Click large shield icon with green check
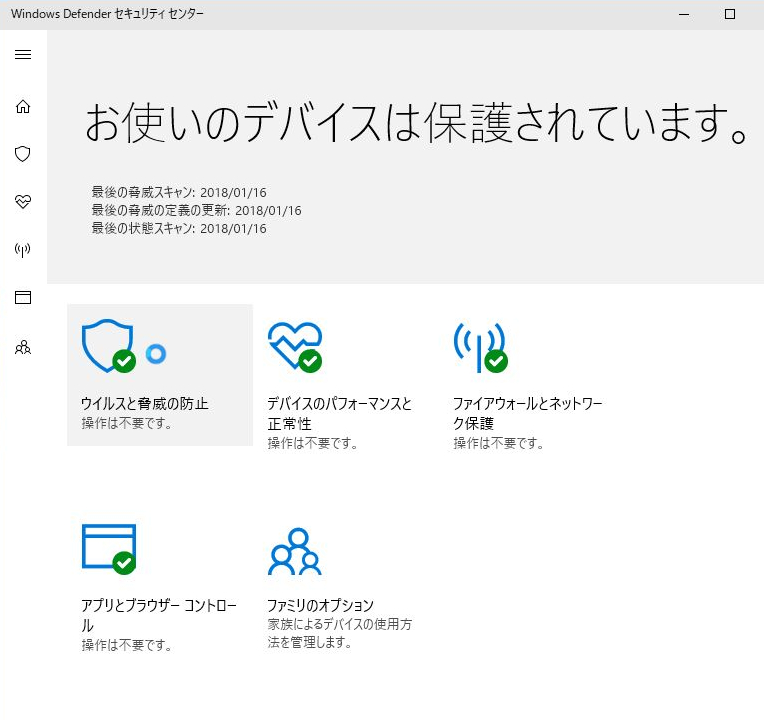Viewport: 764px width, 720px height. (109, 346)
